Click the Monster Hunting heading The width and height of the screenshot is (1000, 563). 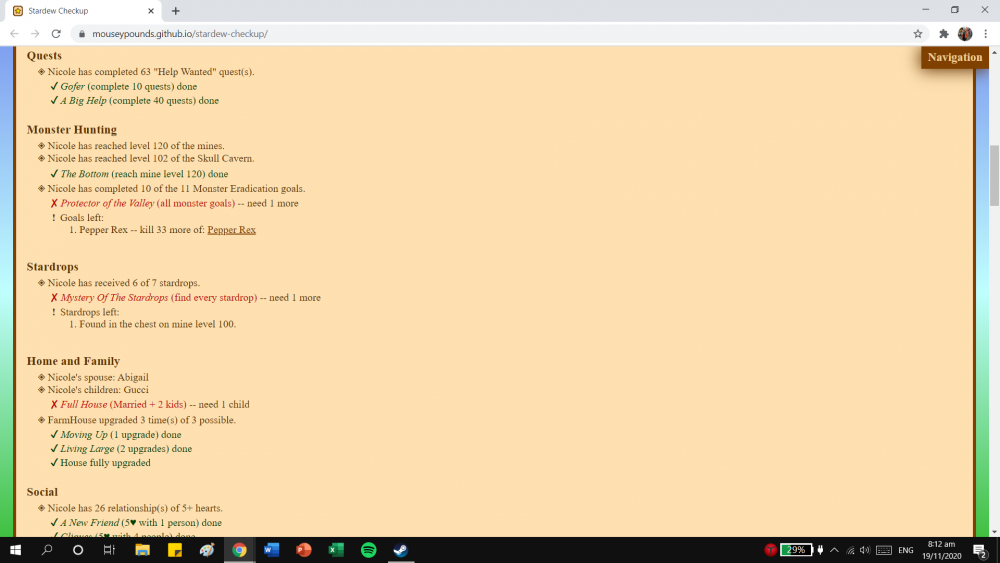71,129
